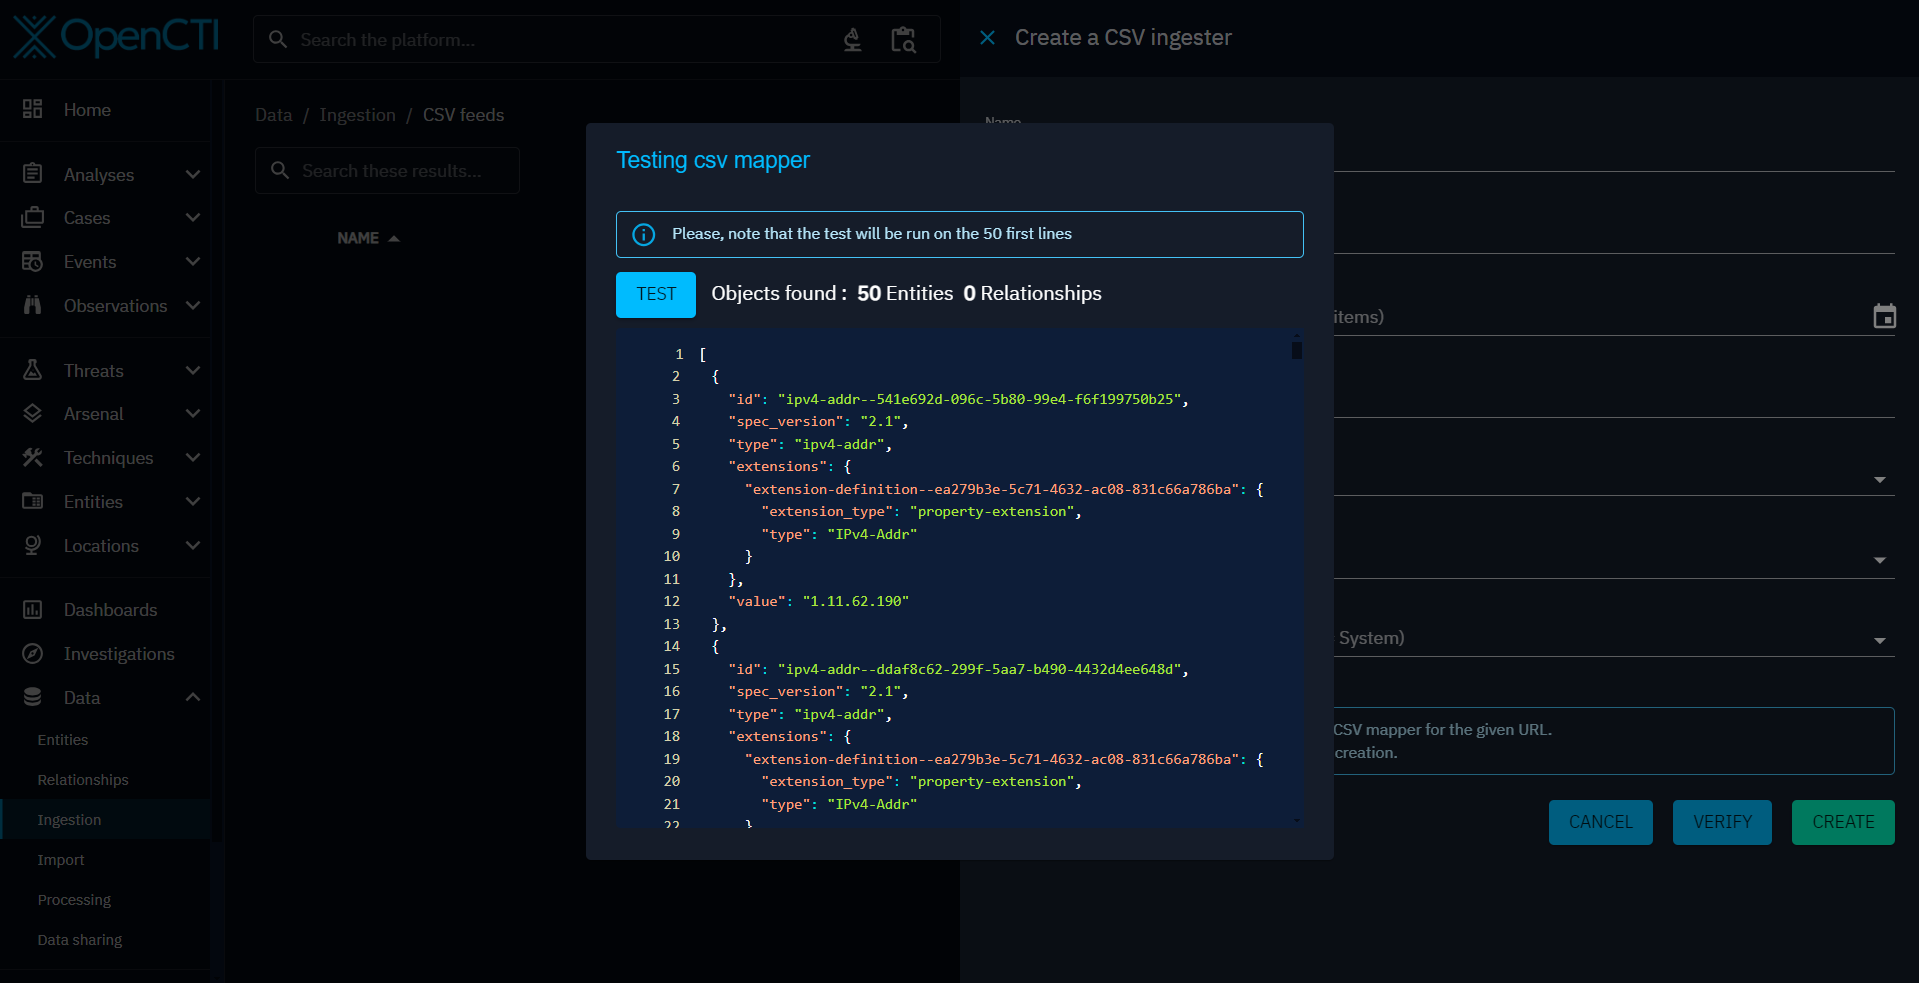
Task: Close the Create a CSV ingester panel
Action: coord(987,38)
